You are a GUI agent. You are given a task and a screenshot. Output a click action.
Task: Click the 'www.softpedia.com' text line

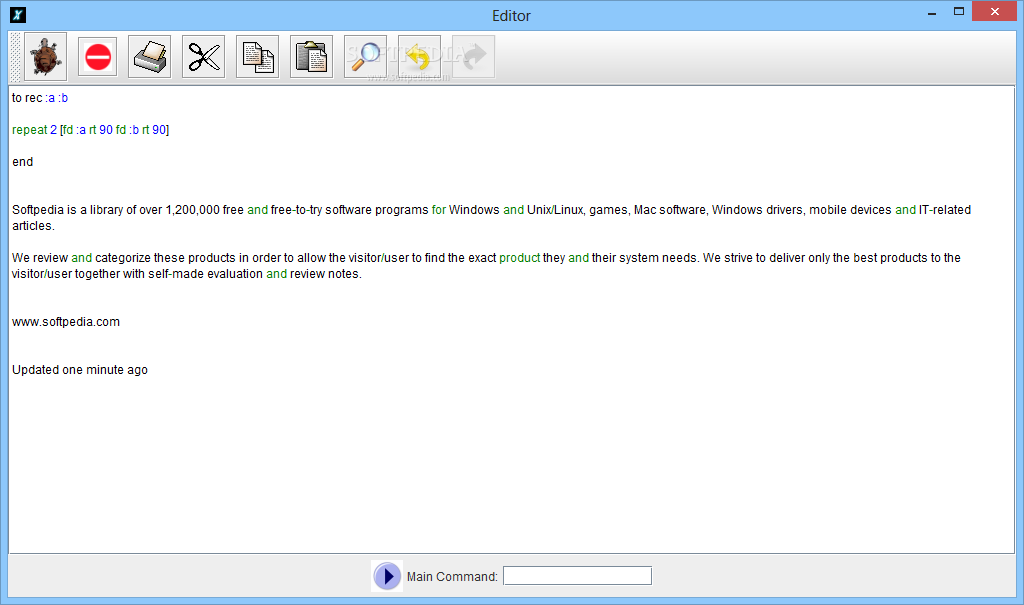click(x=66, y=322)
